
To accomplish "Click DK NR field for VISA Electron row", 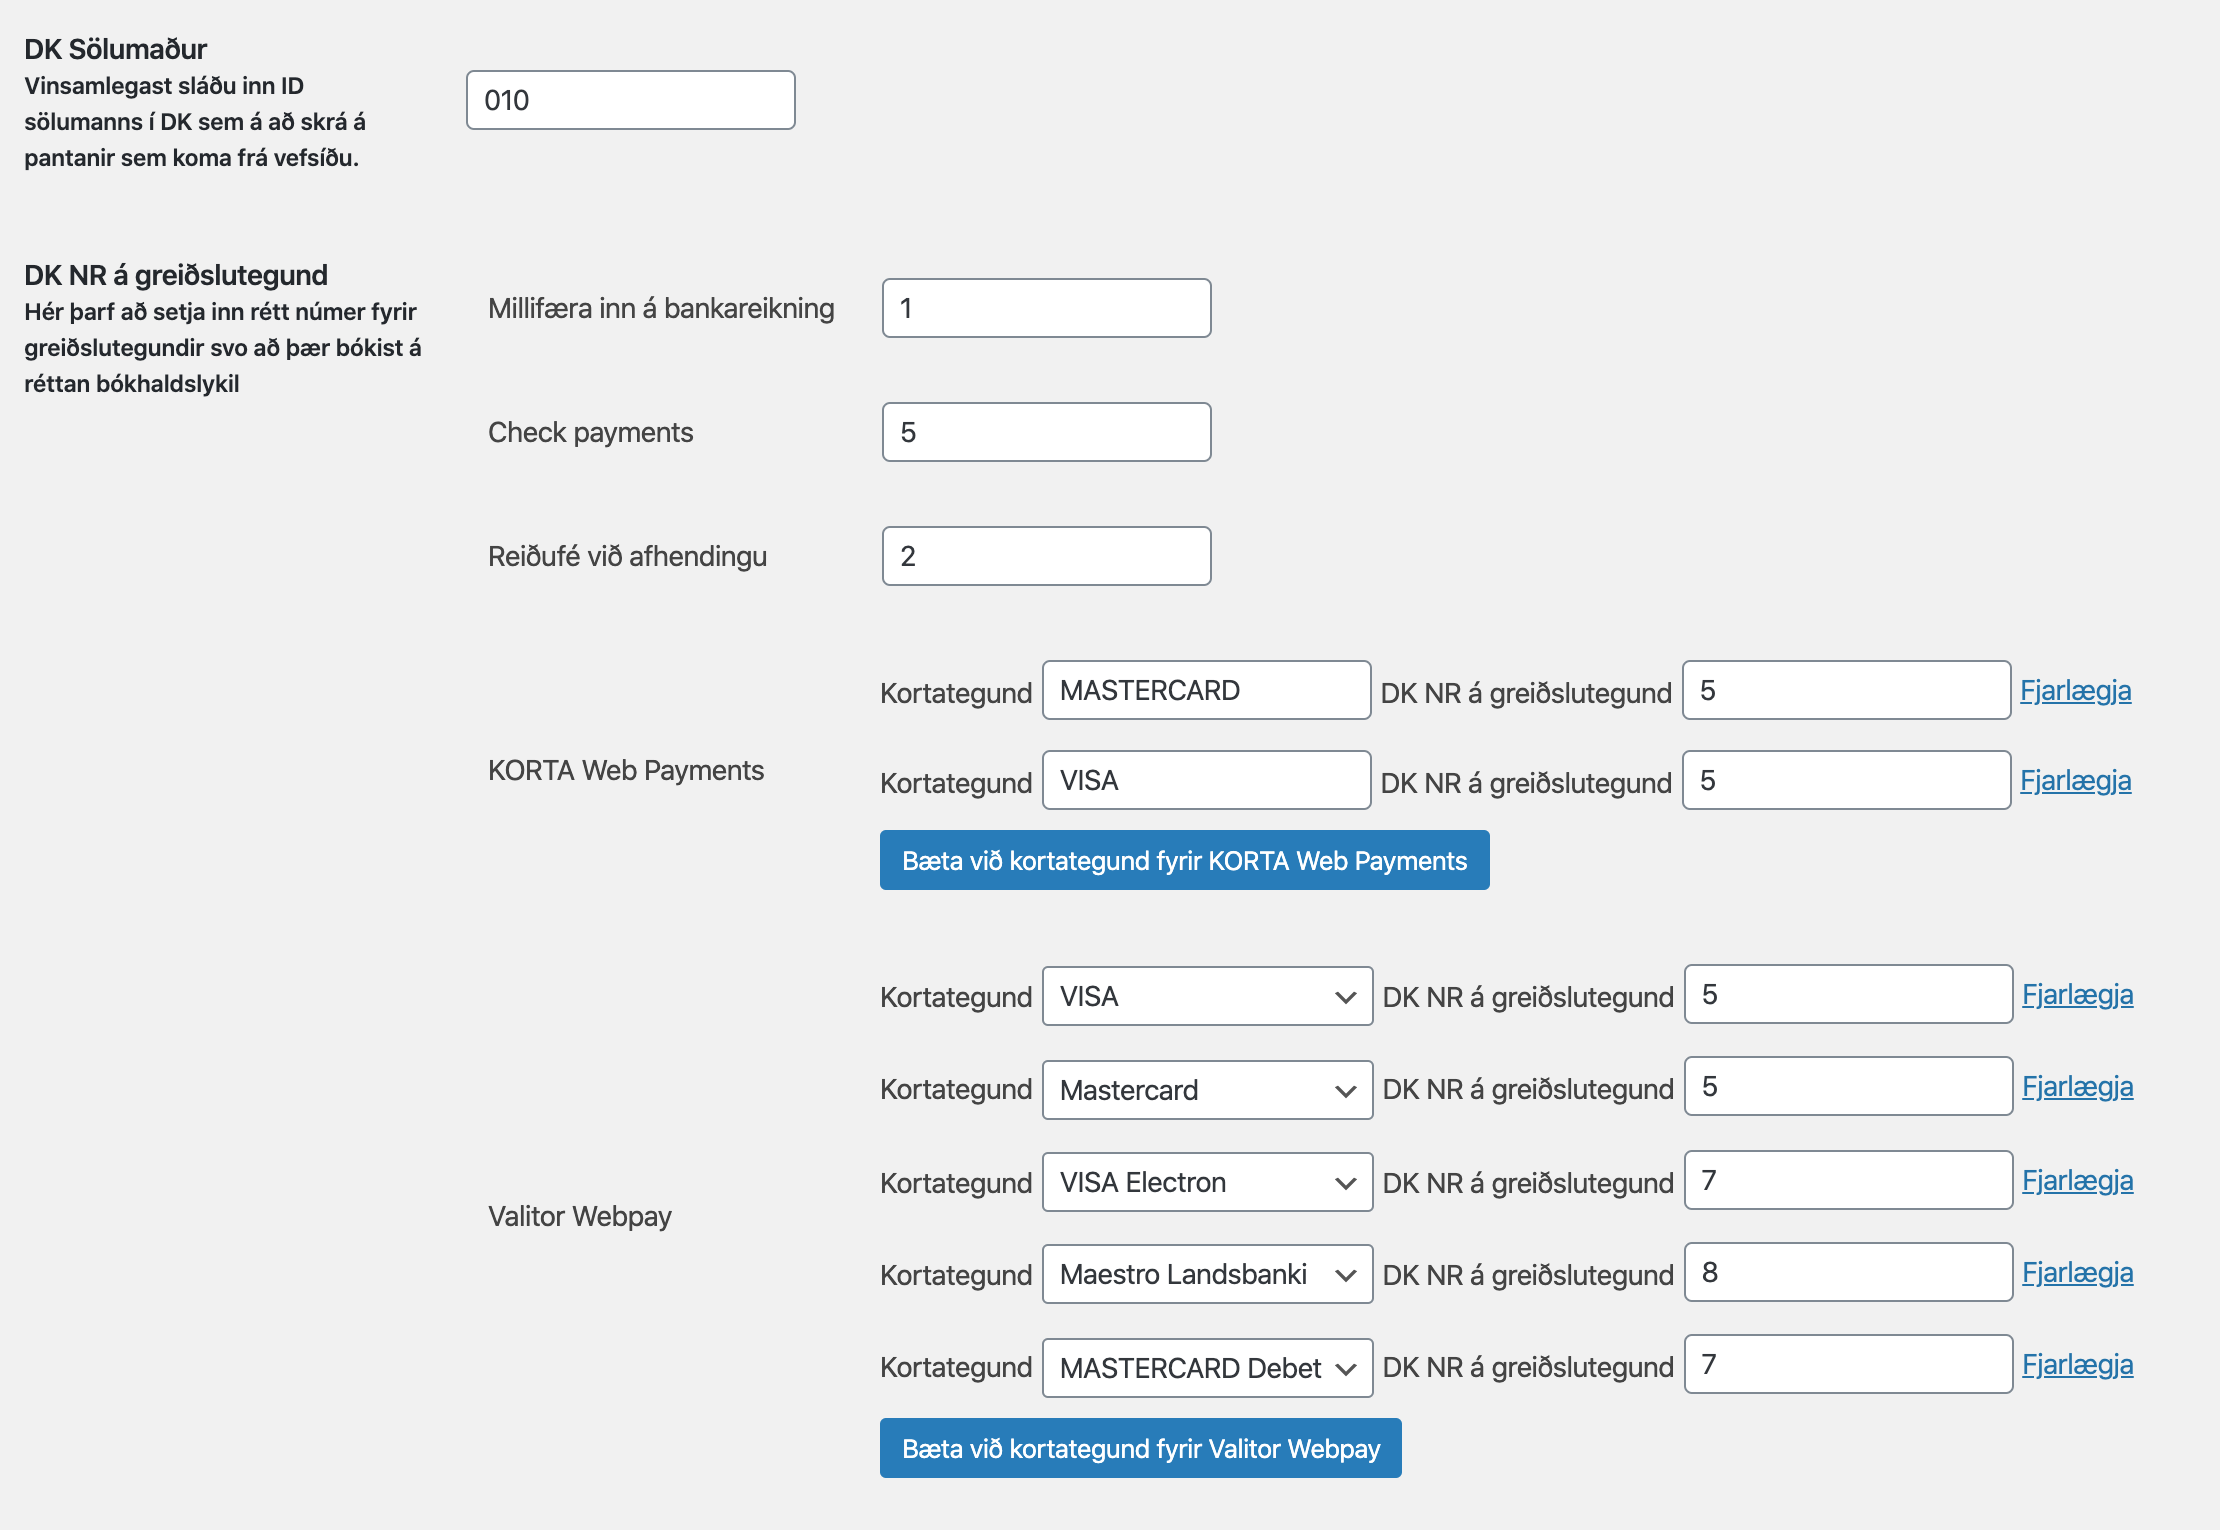I will tap(1849, 1180).
